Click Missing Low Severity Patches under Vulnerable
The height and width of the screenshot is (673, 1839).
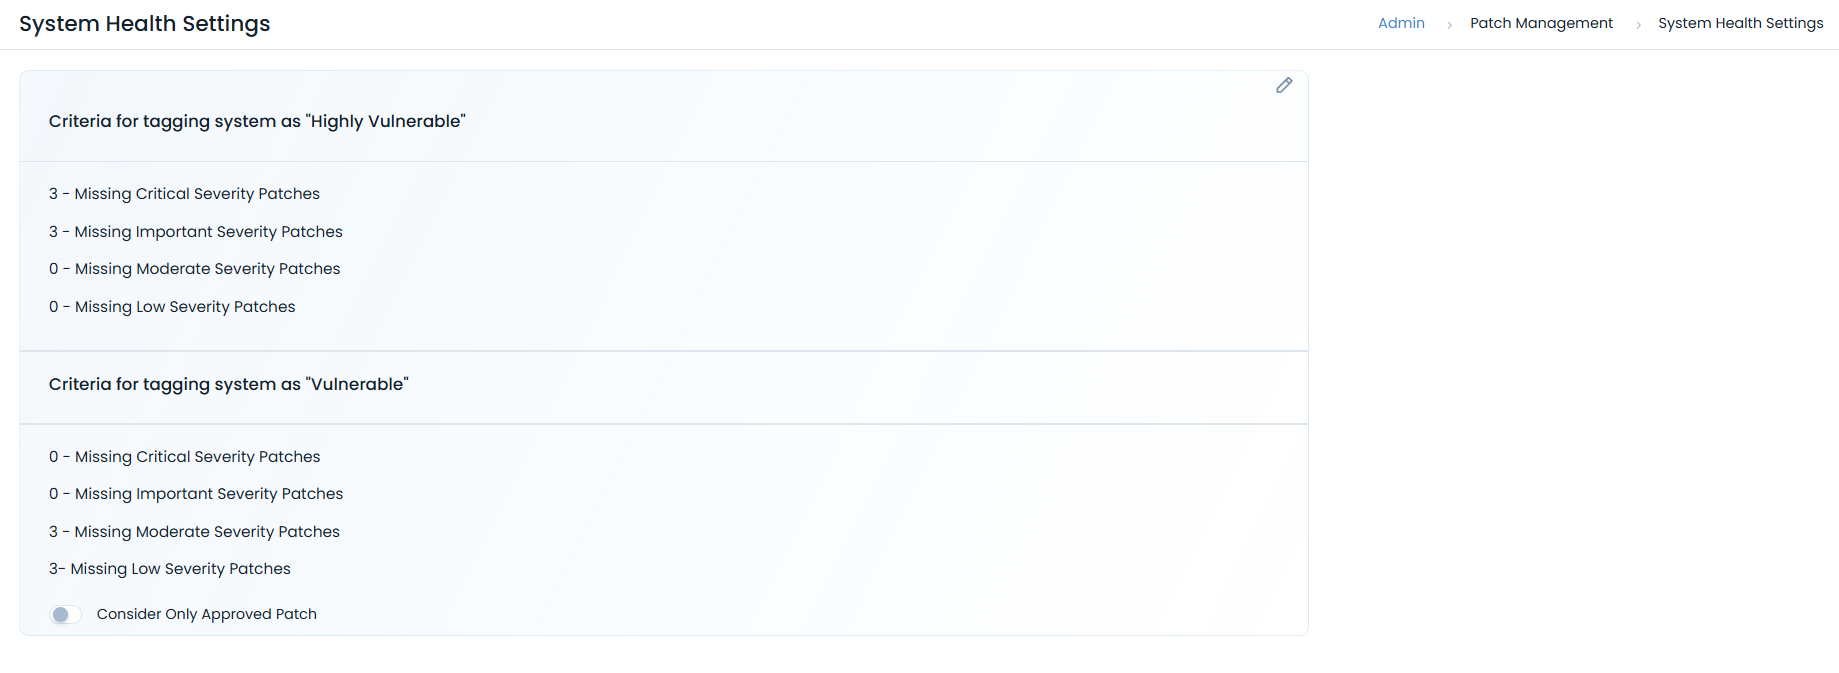pos(169,568)
